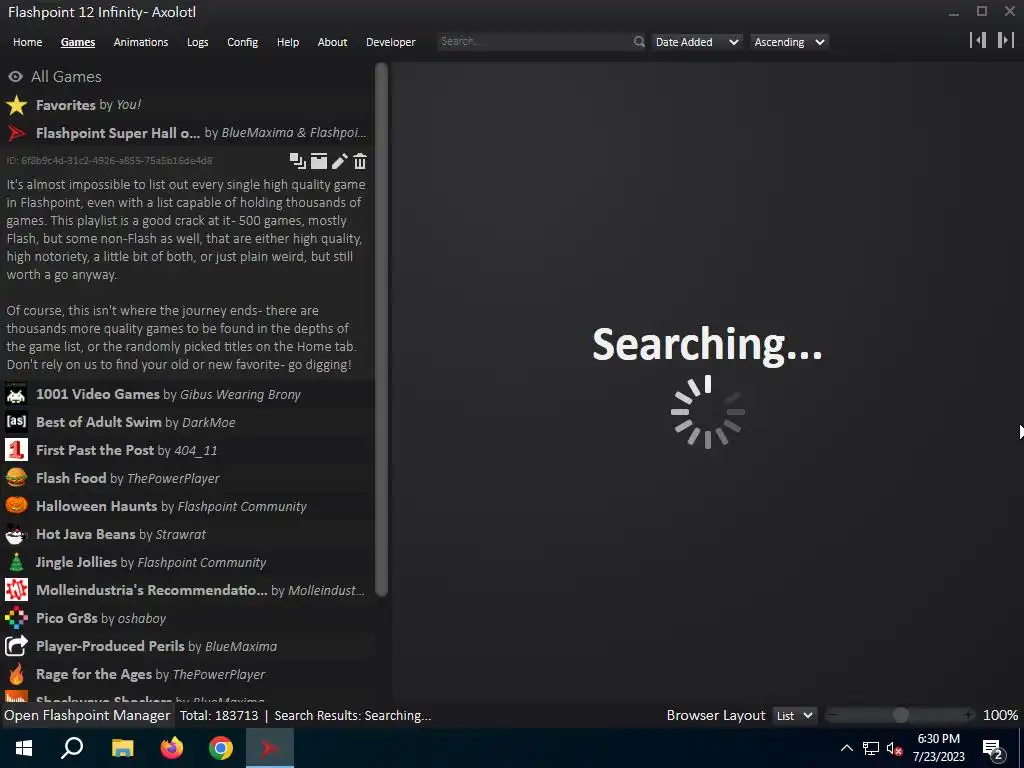Image resolution: width=1024 pixels, height=768 pixels.
Task: Click the zoom slider minus end
Action: pyautogui.click(x=831, y=716)
